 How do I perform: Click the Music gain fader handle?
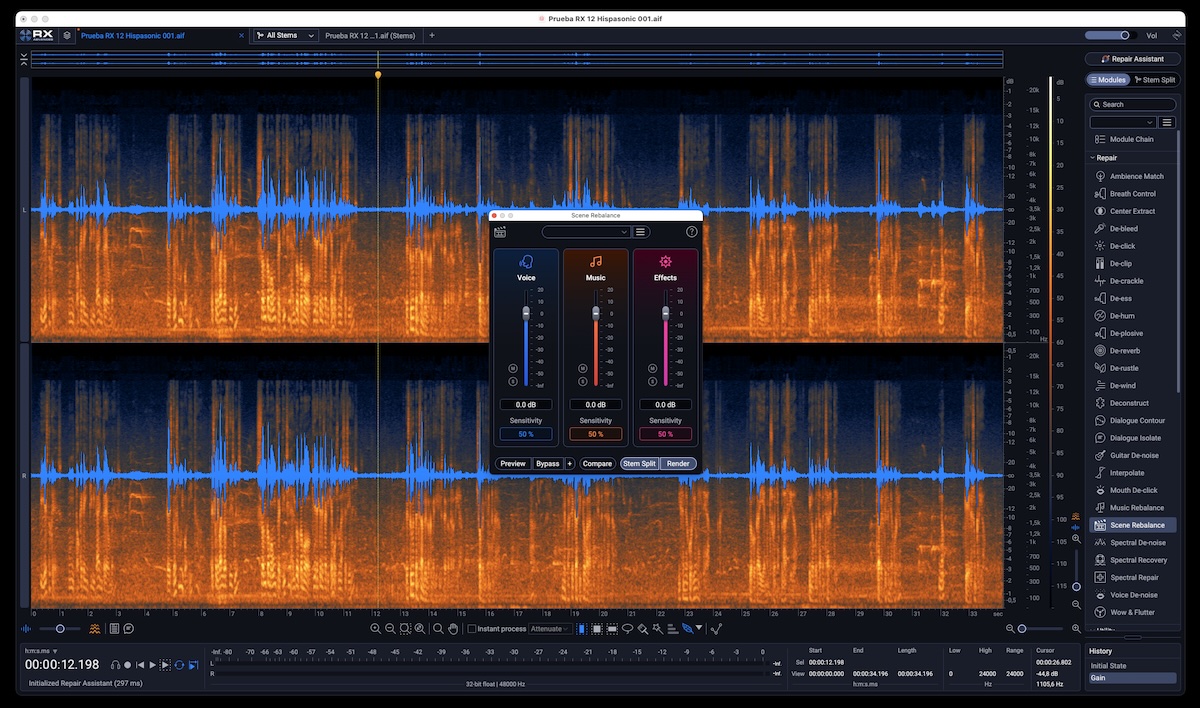596,312
